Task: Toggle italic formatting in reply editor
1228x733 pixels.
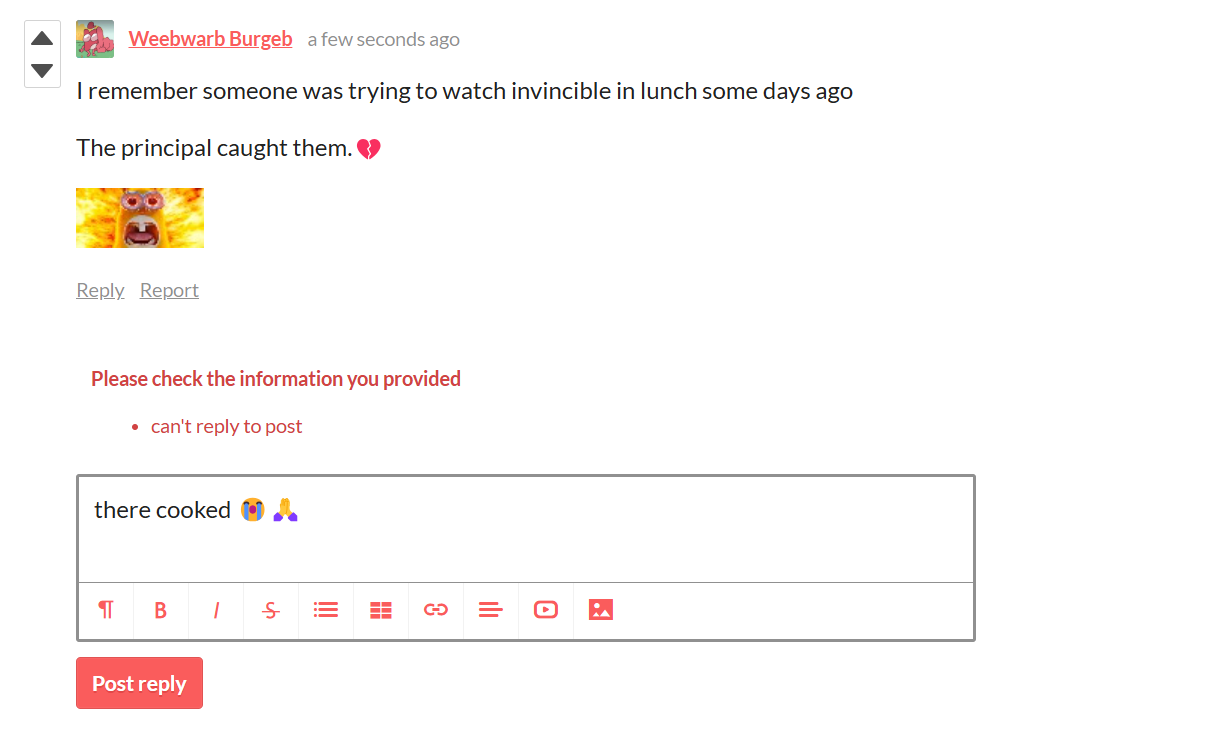Action: [215, 610]
